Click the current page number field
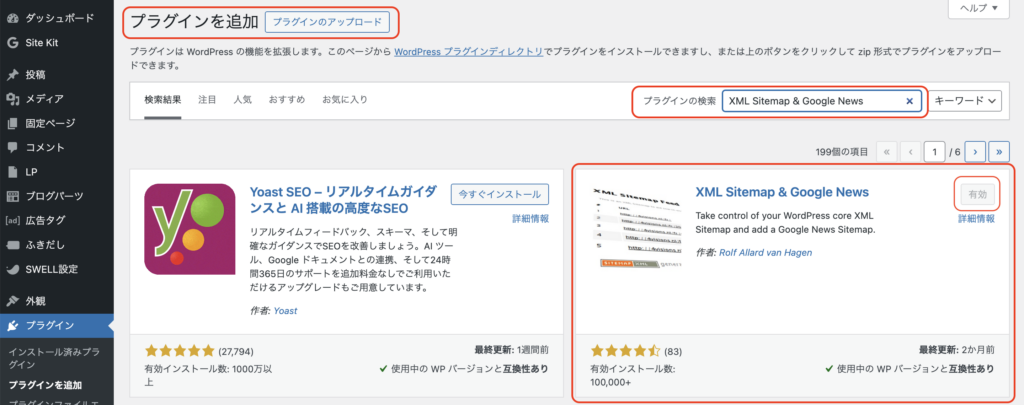This screenshot has height=405, width=1024. point(935,152)
